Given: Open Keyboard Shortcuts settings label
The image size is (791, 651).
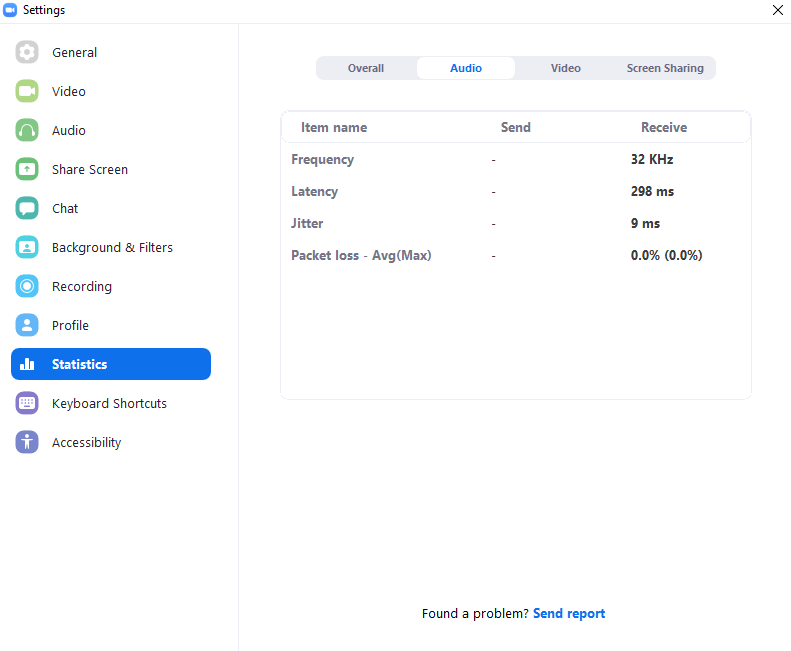Looking at the screenshot, I should pos(109,403).
